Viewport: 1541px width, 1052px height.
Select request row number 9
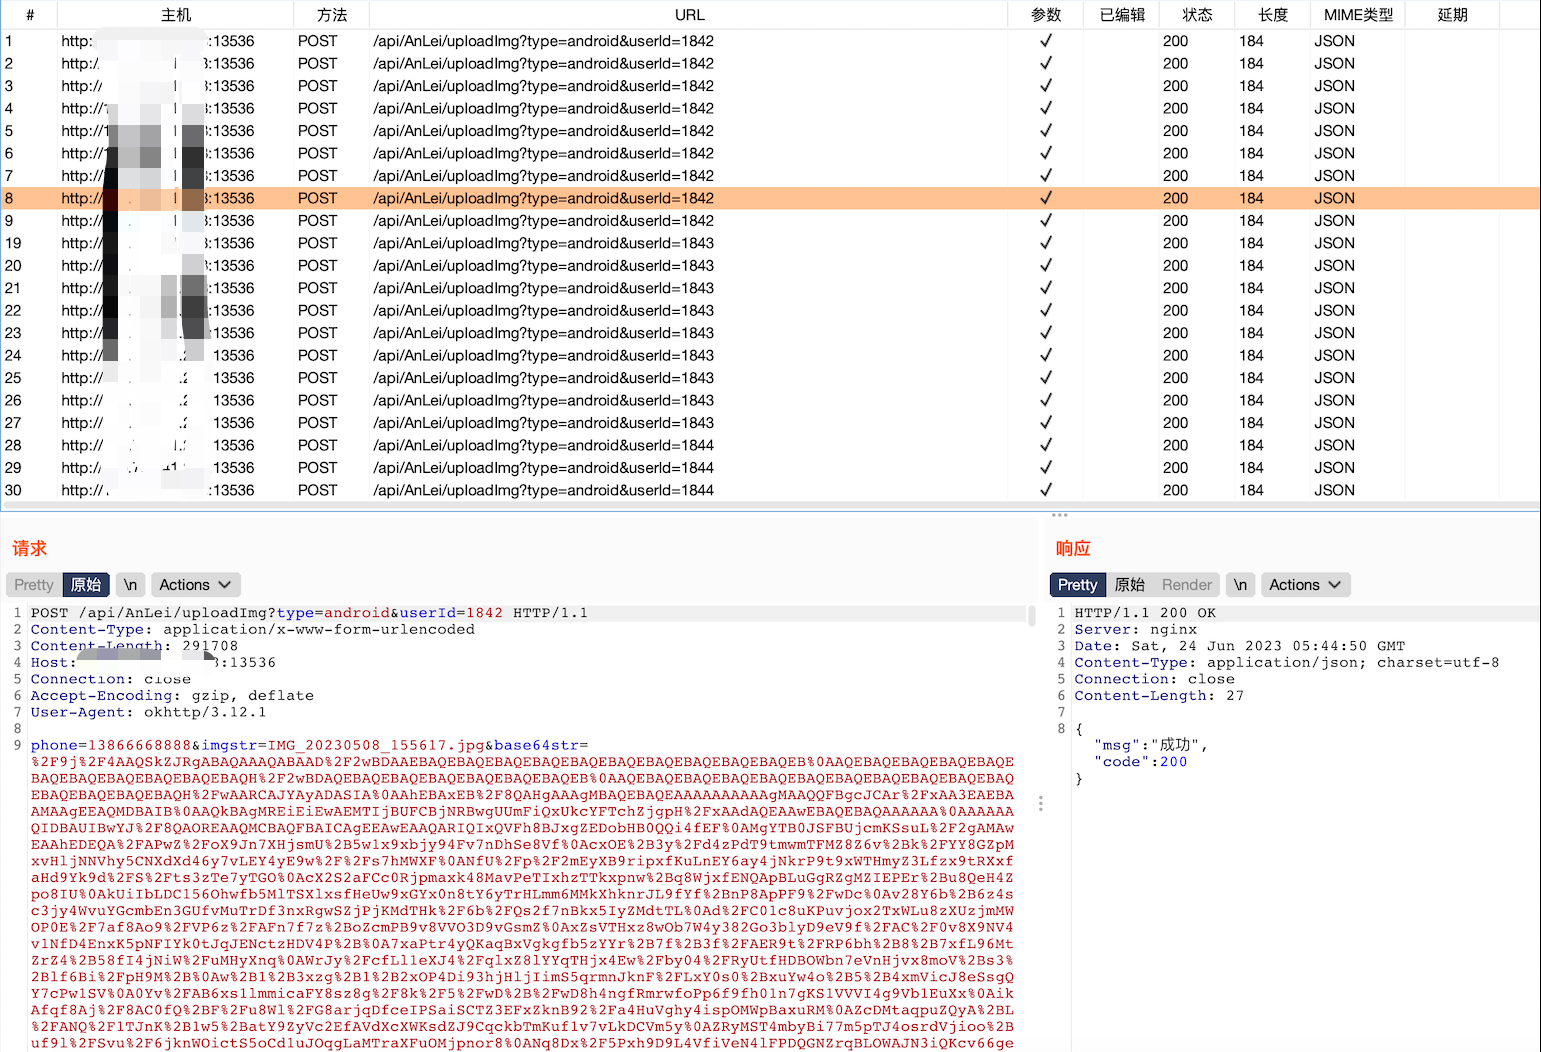tap(770, 221)
